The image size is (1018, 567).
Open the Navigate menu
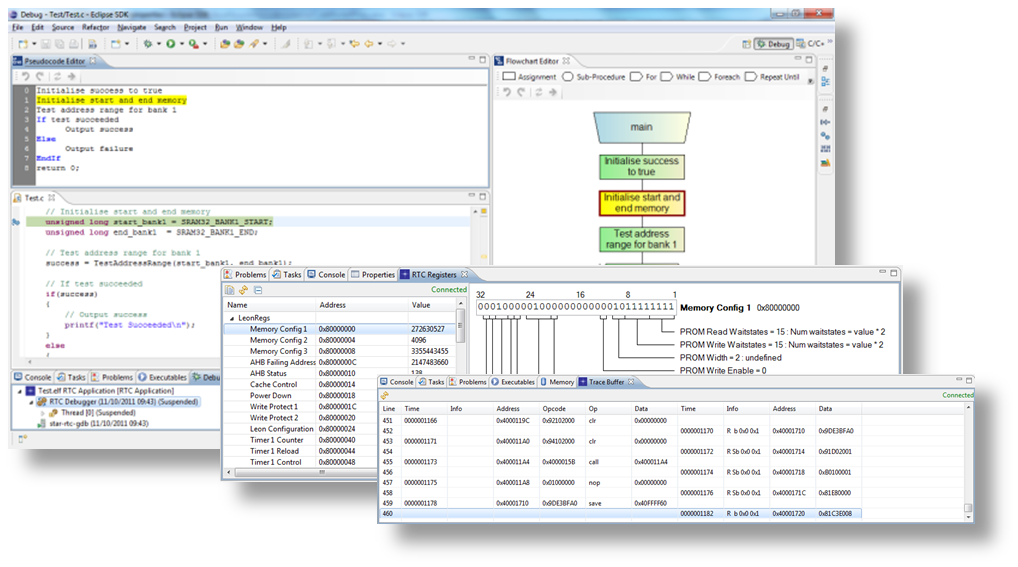[131, 28]
